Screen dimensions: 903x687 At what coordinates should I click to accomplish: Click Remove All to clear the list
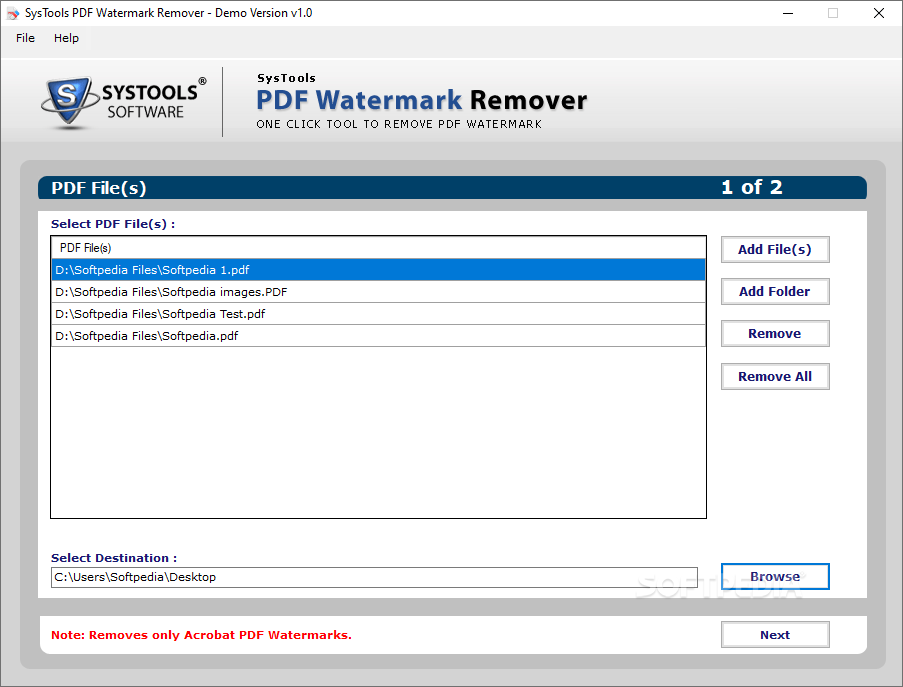775,376
